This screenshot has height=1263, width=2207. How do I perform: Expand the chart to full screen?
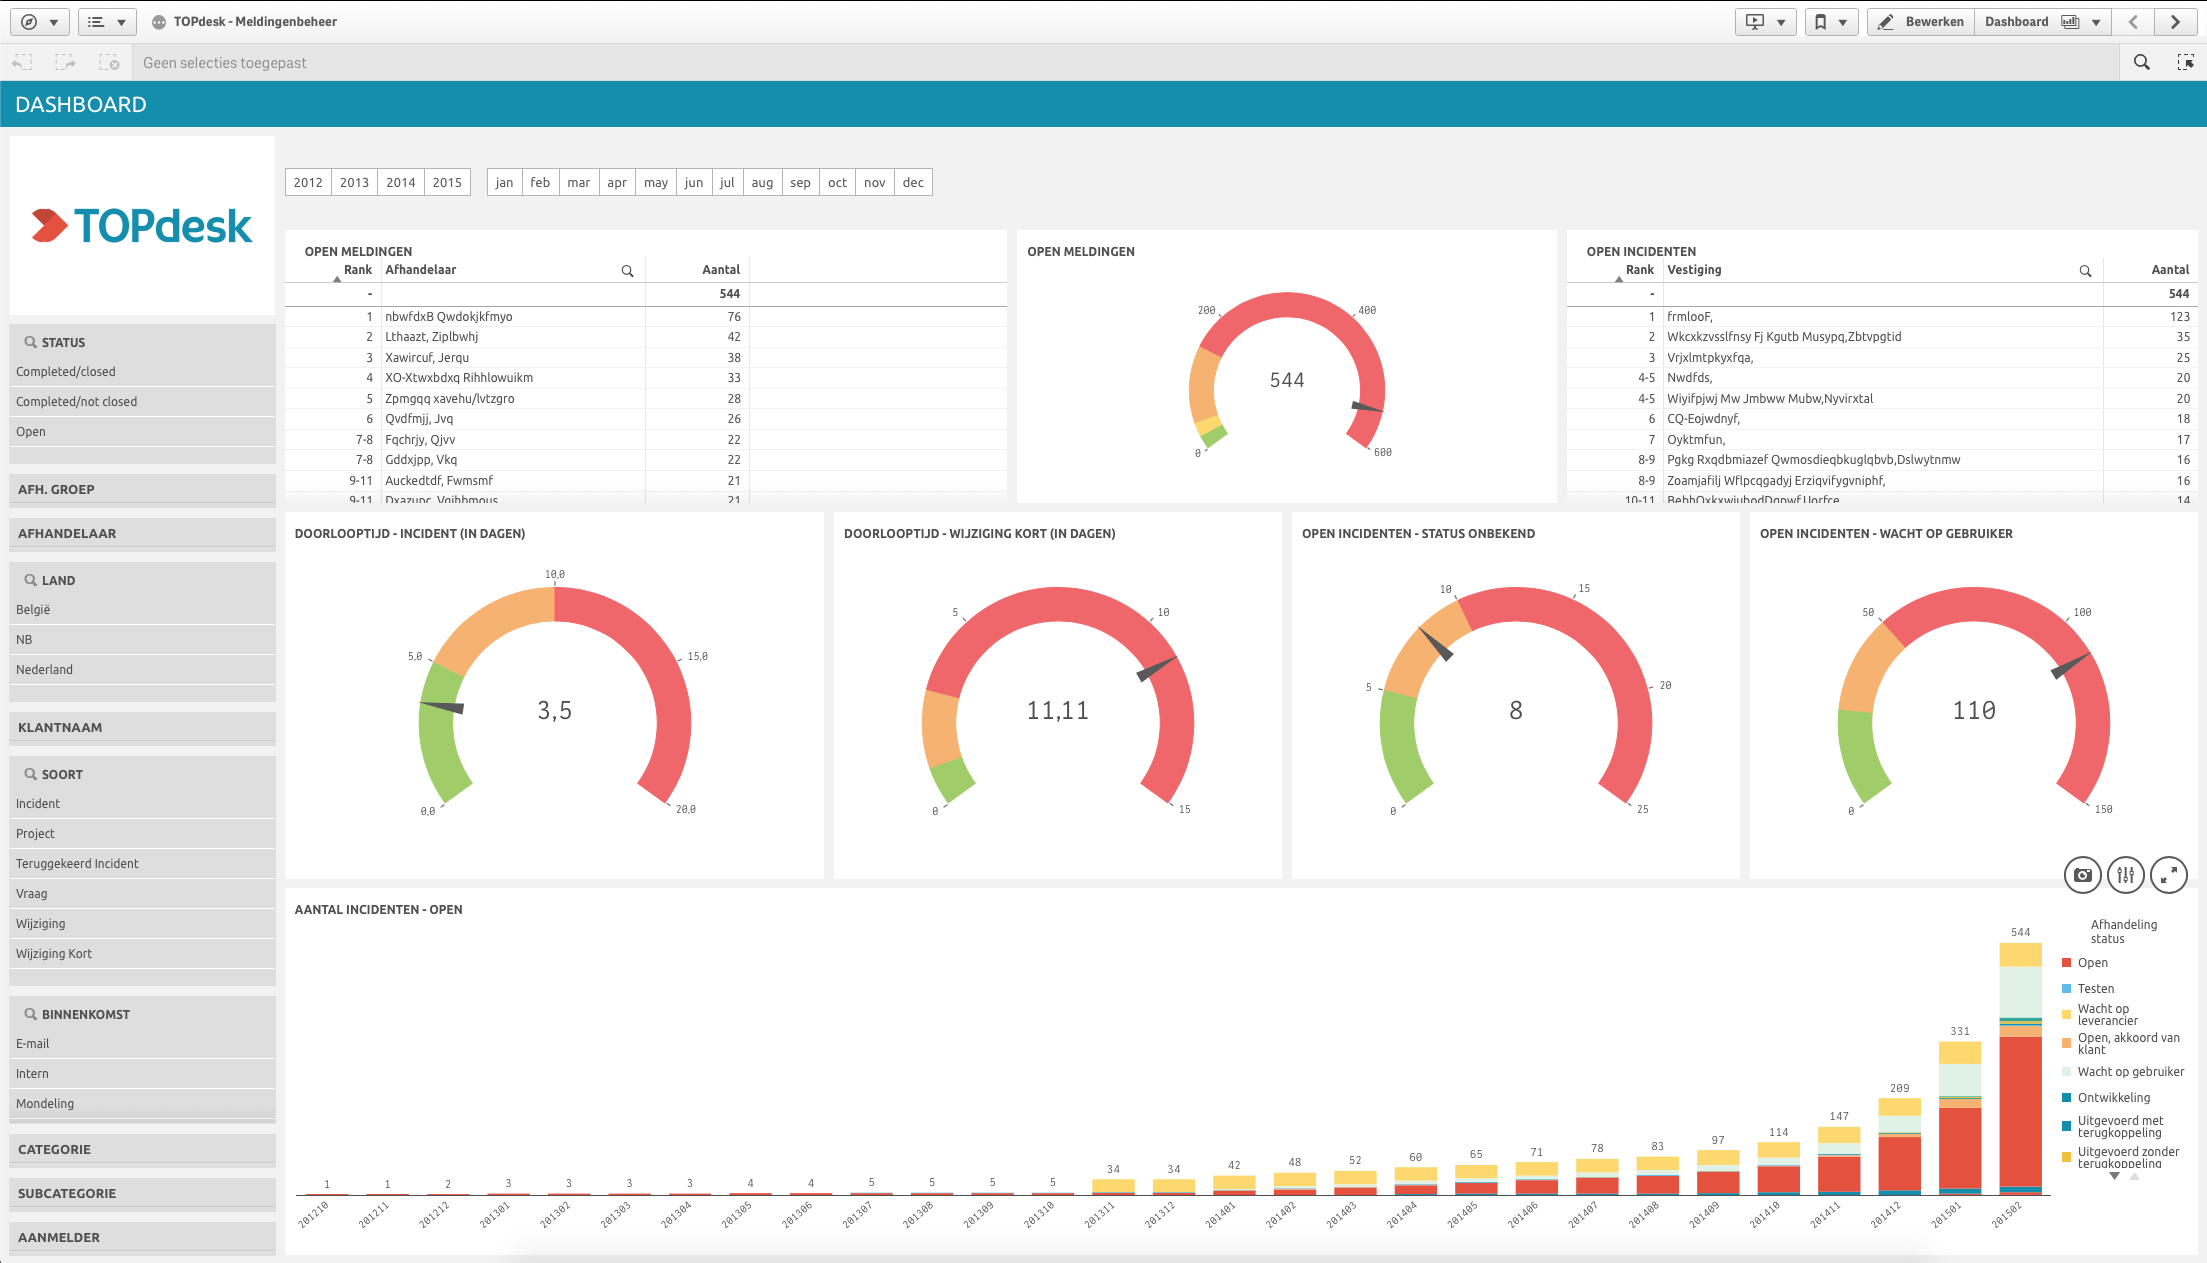[x=2169, y=875]
